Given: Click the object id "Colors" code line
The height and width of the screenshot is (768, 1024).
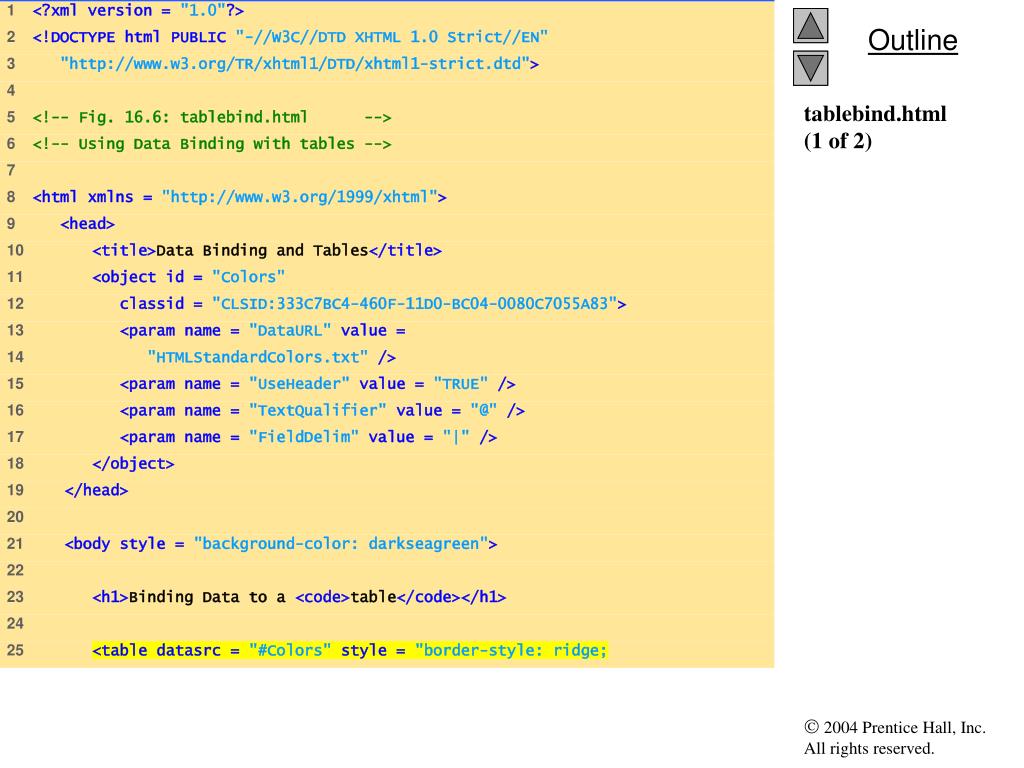Looking at the screenshot, I should 189,277.
